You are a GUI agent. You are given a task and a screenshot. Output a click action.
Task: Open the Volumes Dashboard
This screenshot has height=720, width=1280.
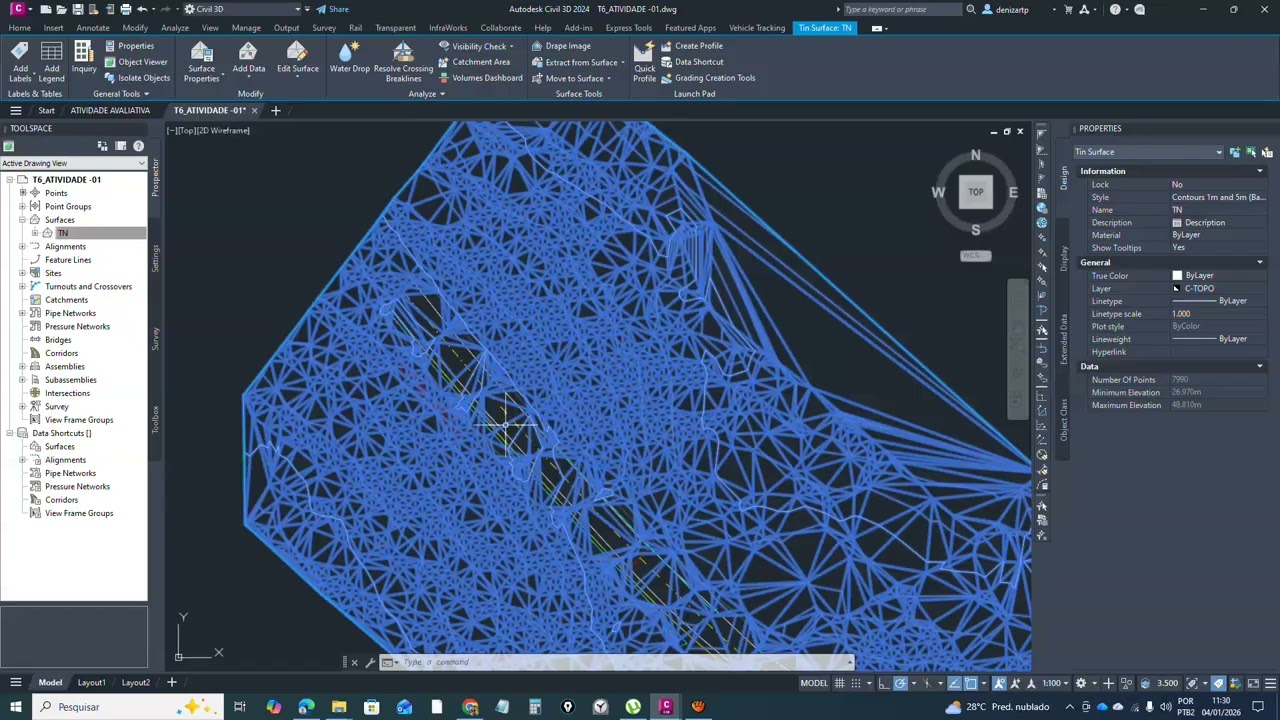click(x=480, y=78)
